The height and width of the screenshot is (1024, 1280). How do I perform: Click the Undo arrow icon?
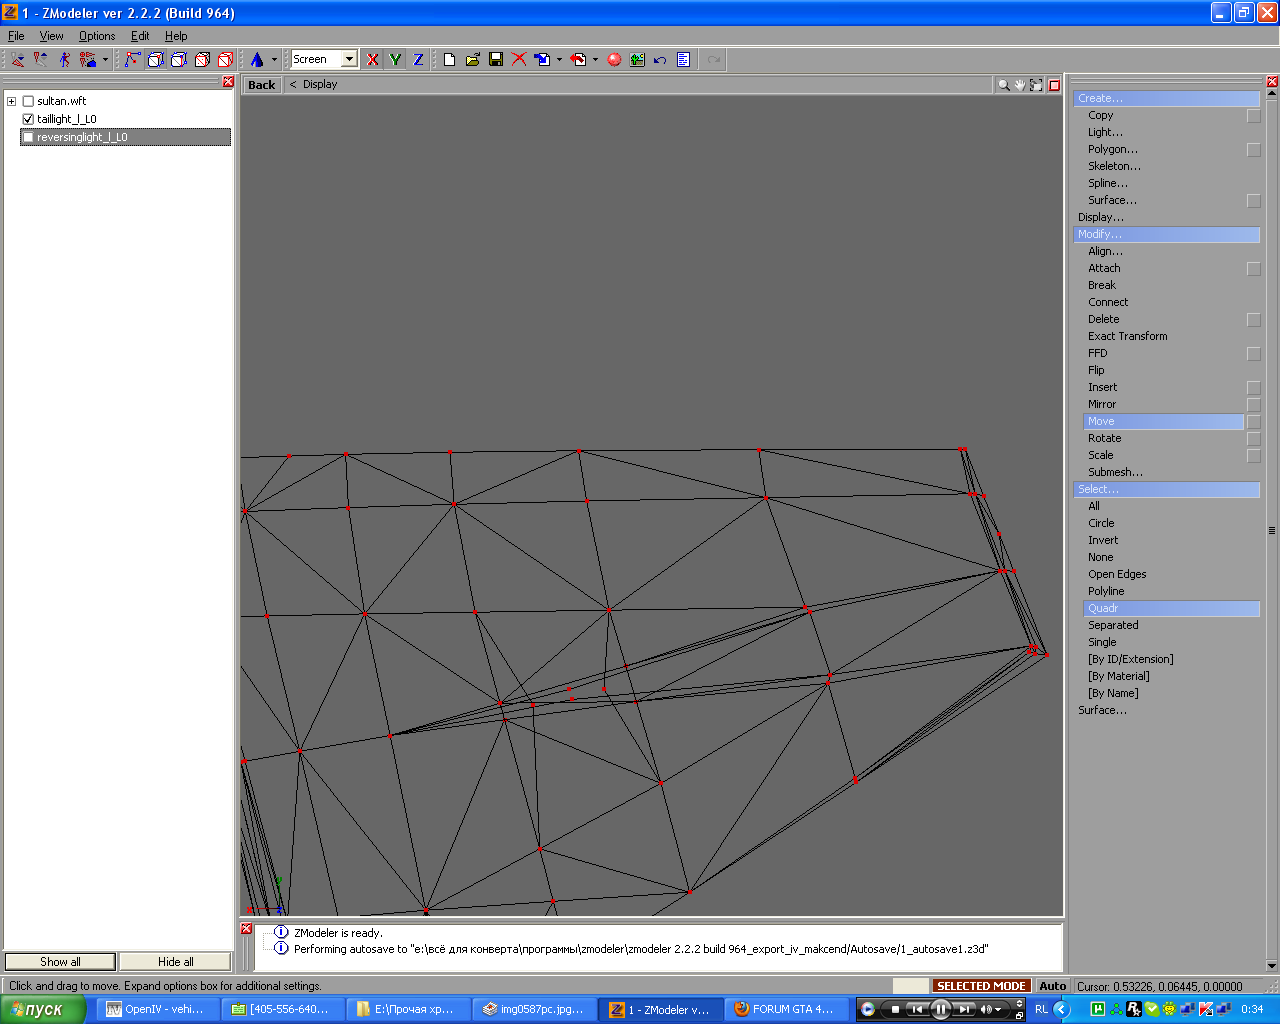point(660,60)
